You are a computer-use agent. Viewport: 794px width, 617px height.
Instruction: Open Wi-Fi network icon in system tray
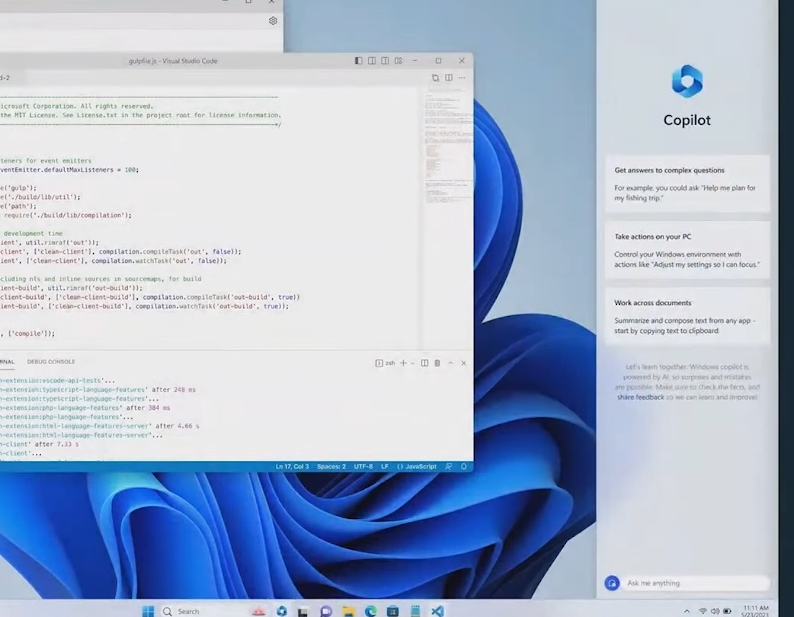702,611
